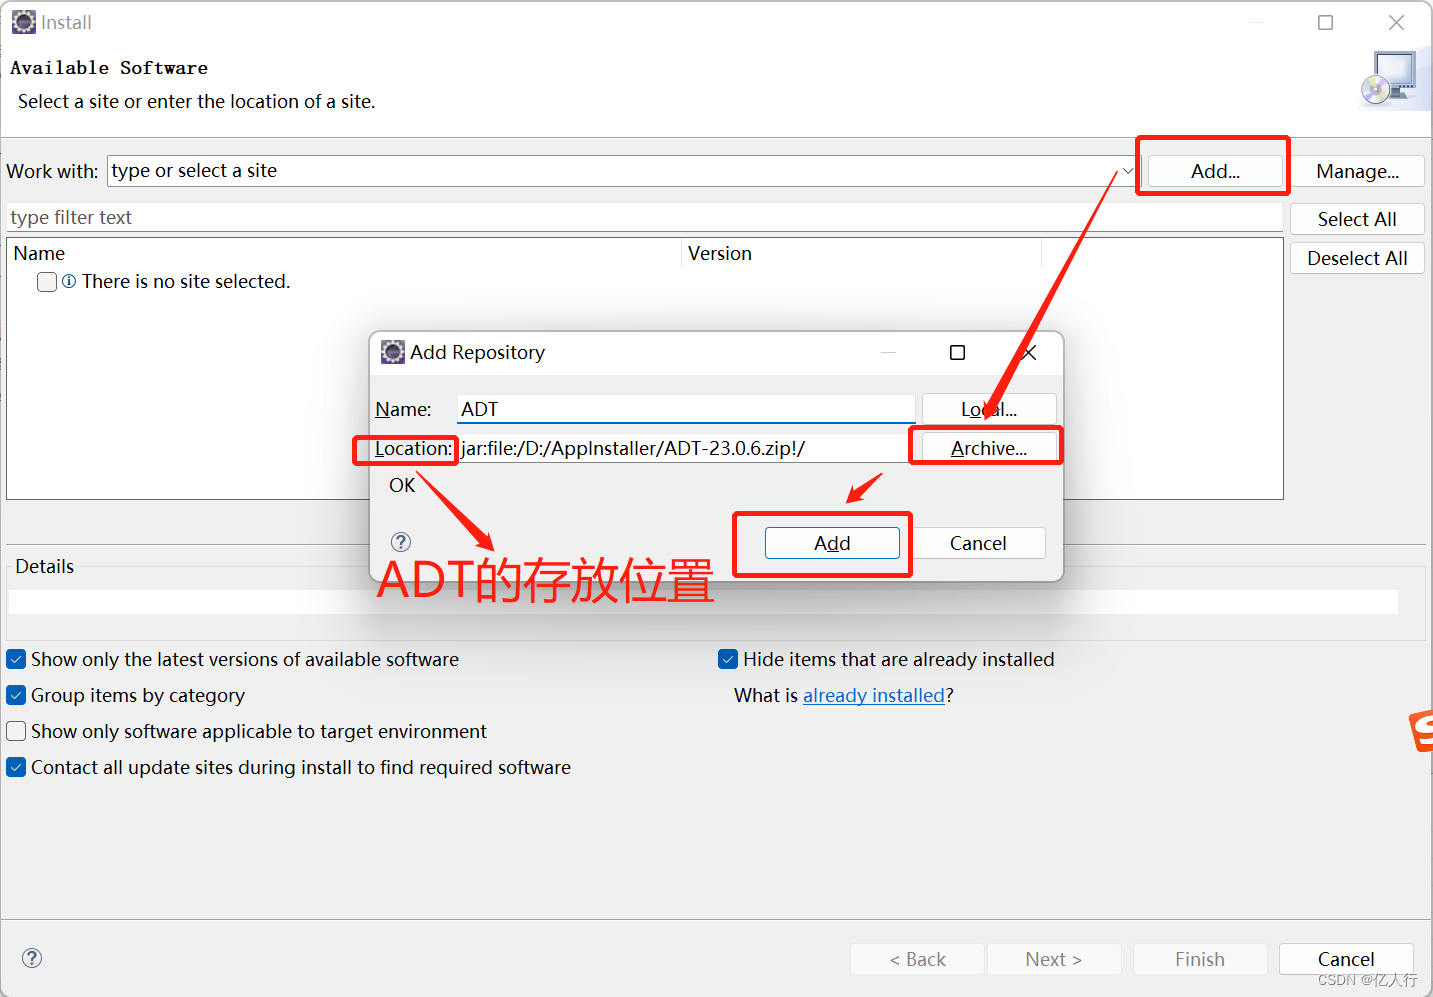The height and width of the screenshot is (997, 1433).
Task: Open the Manage... sites button
Action: pyautogui.click(x=1357, y=171)
